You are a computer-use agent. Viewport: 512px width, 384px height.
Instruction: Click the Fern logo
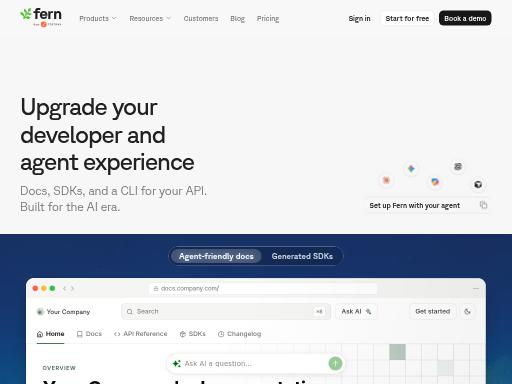click(41, 17)
